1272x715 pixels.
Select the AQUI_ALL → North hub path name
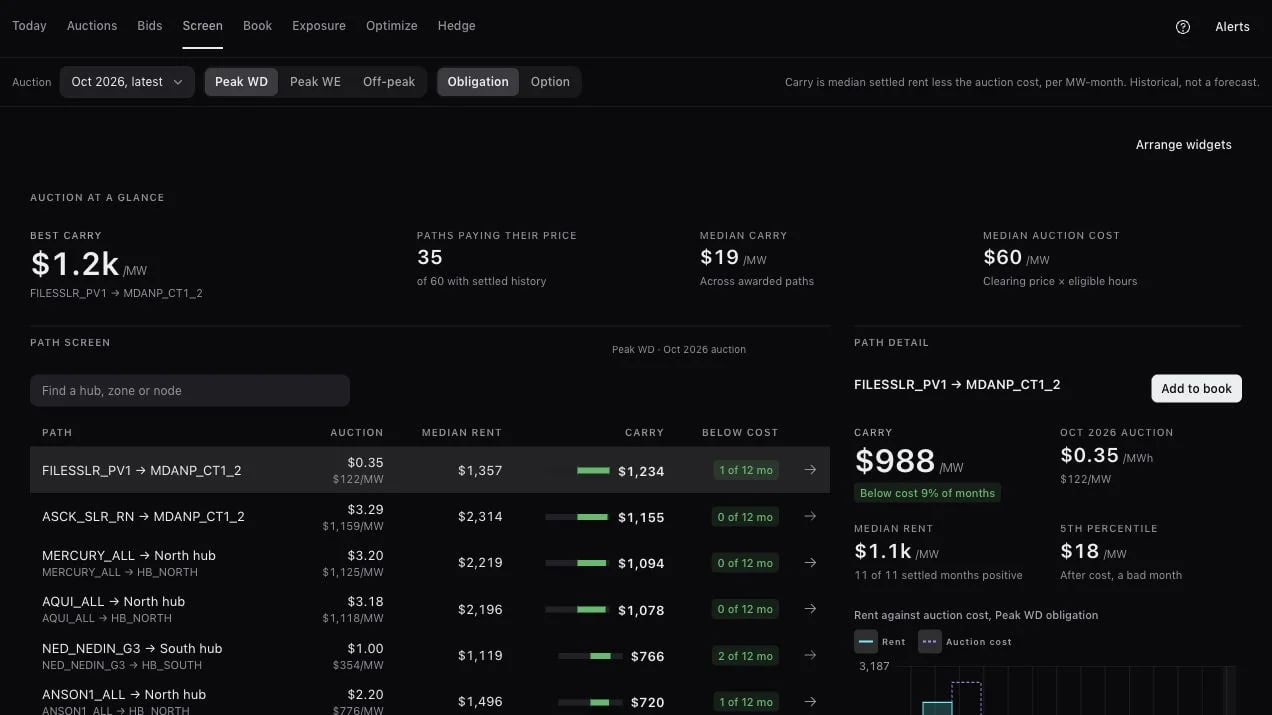point(113,602)
